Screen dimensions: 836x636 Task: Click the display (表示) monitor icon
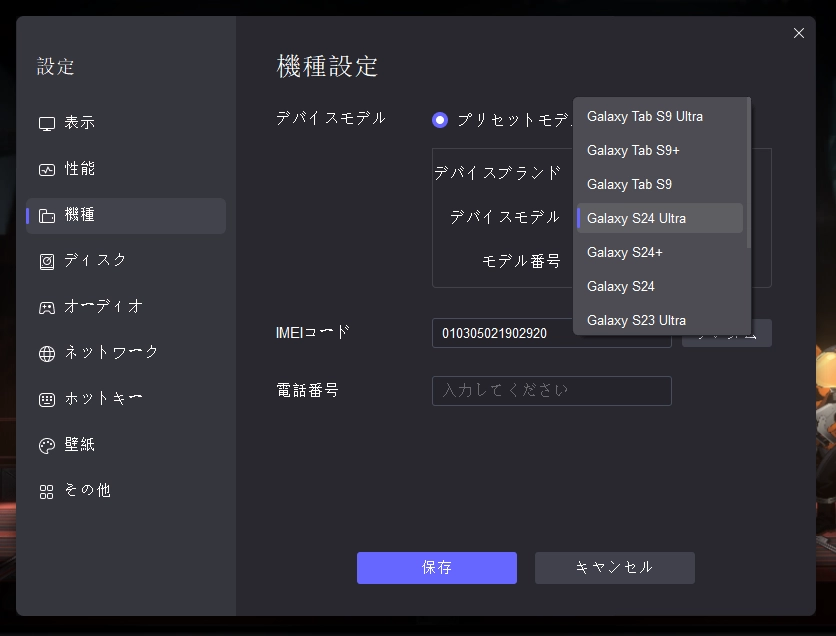[x=47, y=124]
